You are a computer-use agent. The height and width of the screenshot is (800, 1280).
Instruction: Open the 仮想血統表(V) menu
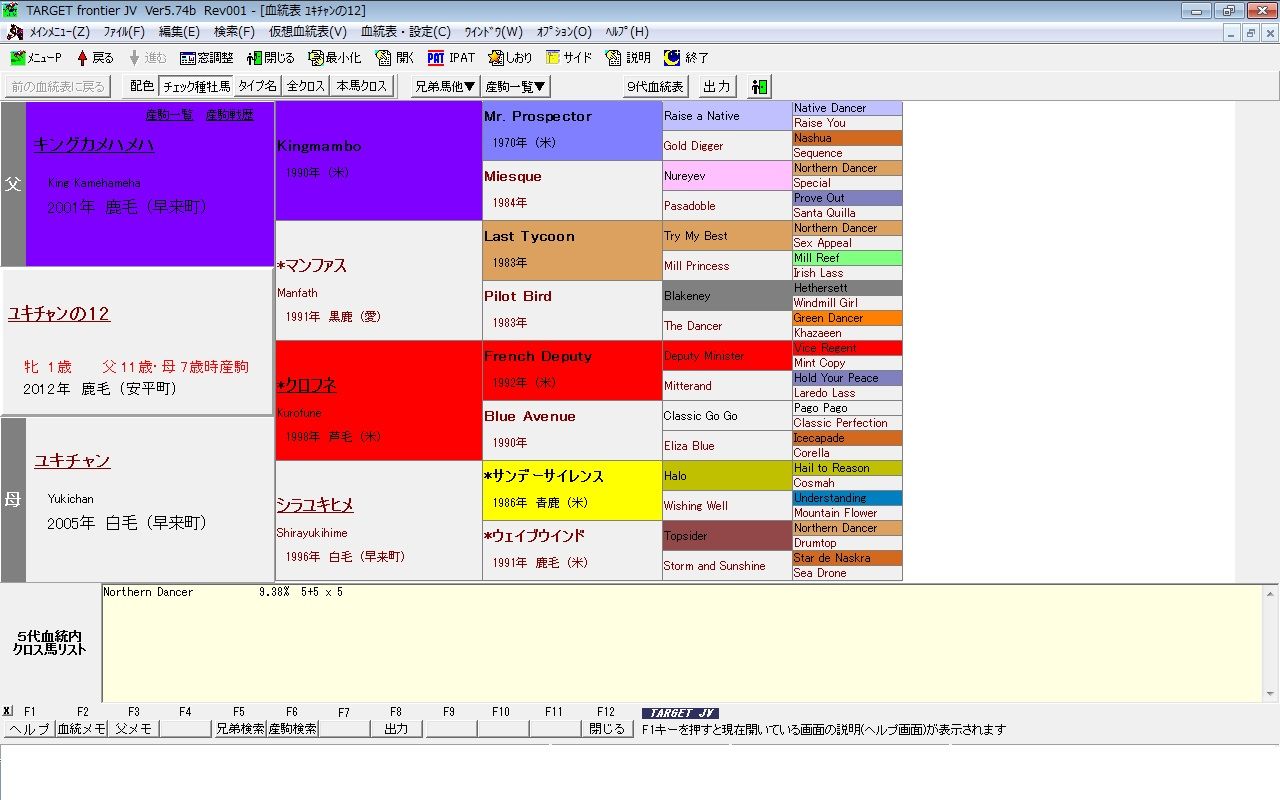pos(308,32)
